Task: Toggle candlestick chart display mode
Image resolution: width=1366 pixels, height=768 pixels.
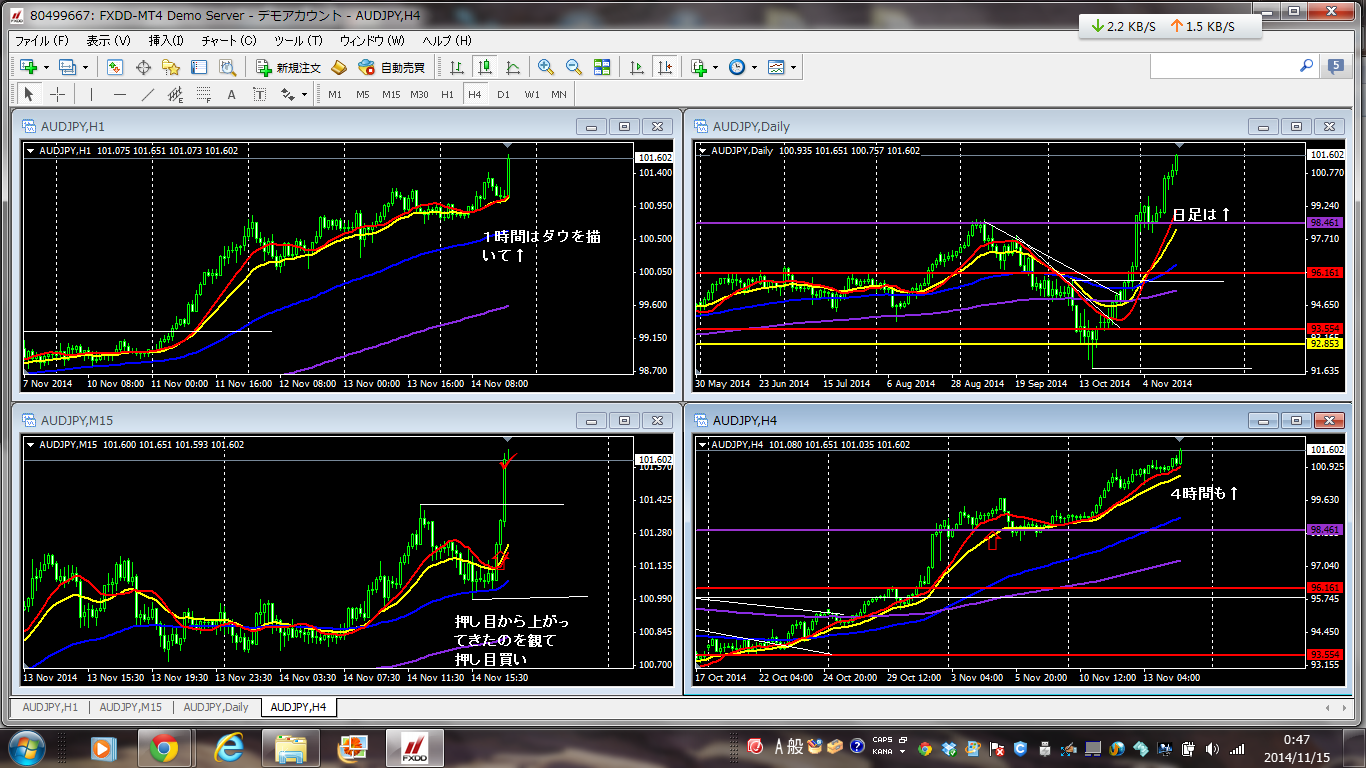Action: 485,67
